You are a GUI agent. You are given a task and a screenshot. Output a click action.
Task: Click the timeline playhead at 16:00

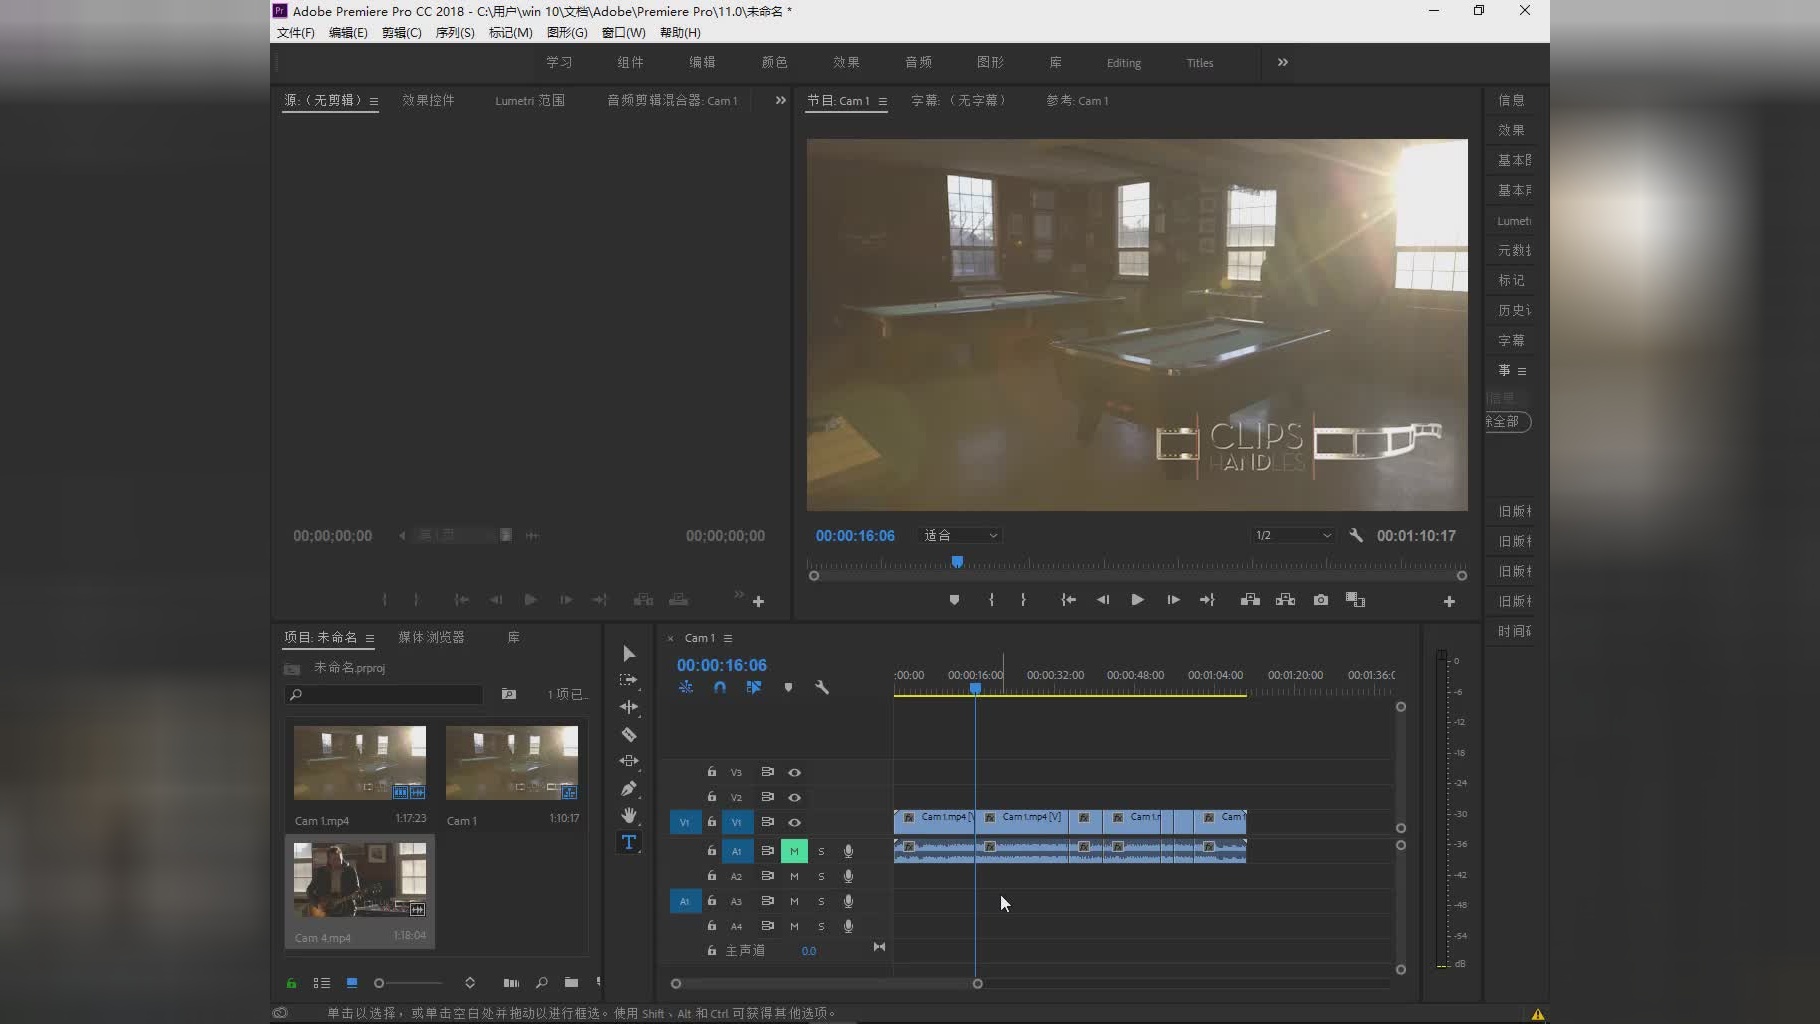coord(975,688)
